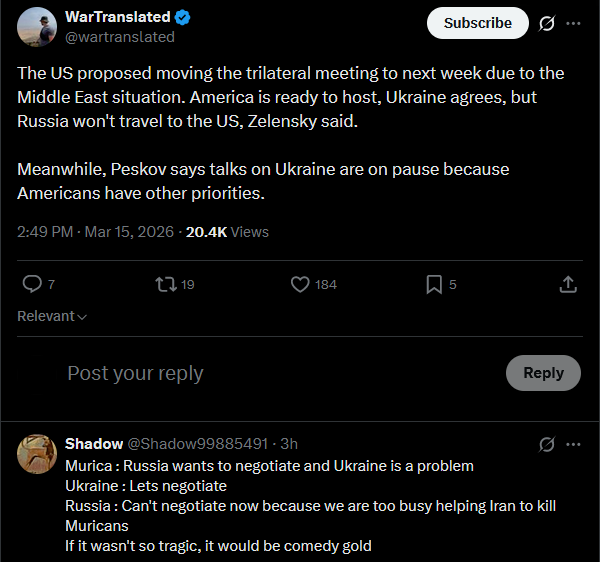Image resolution: width=600 pixels, height=562 pixels.
Task: Open WarTranslated's profile picture
Action: click(x=36, y=27)
